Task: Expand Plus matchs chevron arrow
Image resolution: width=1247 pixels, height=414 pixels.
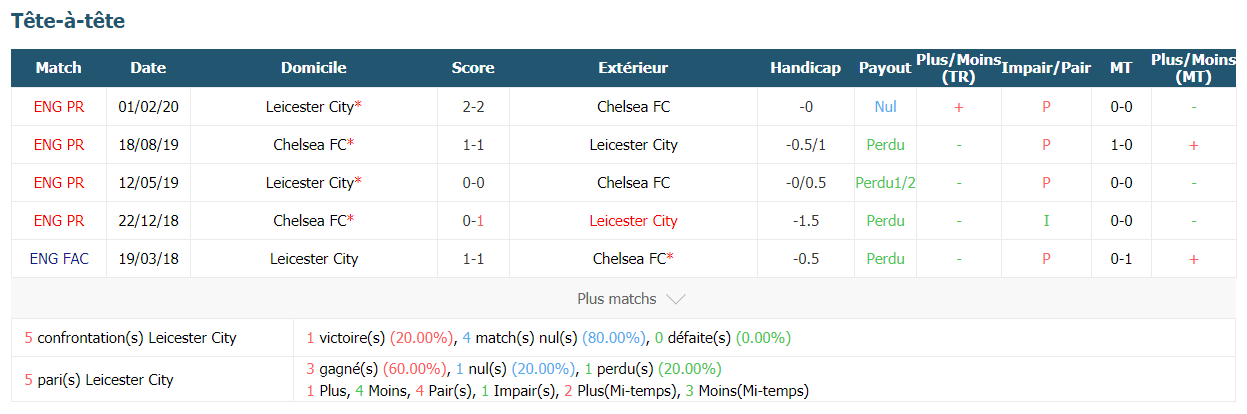Action: pos(675,299)
